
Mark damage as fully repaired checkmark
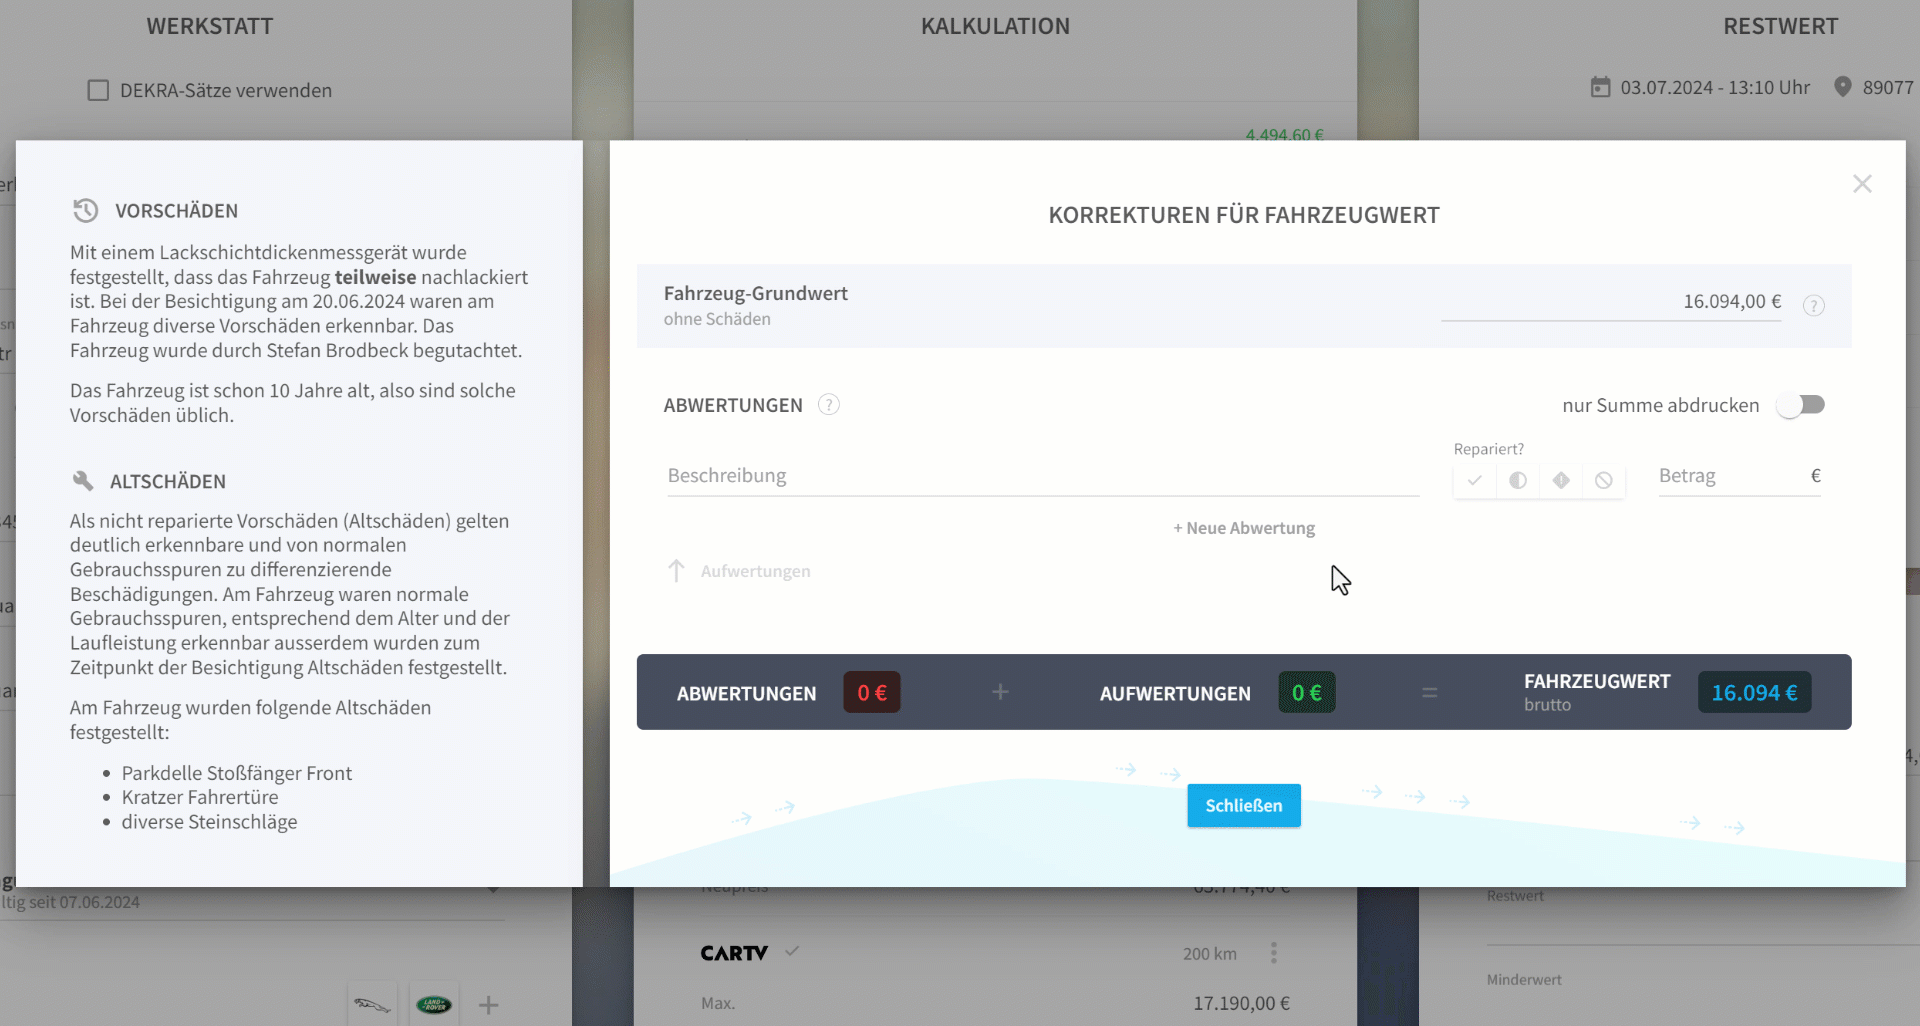point(1474,480)
